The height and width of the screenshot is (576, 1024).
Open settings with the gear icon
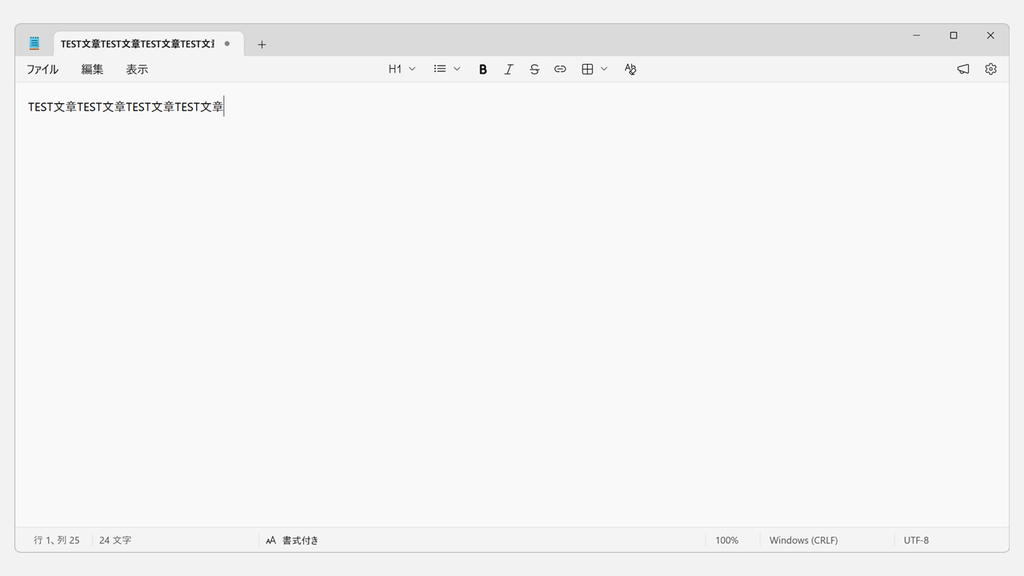point(991,69)
